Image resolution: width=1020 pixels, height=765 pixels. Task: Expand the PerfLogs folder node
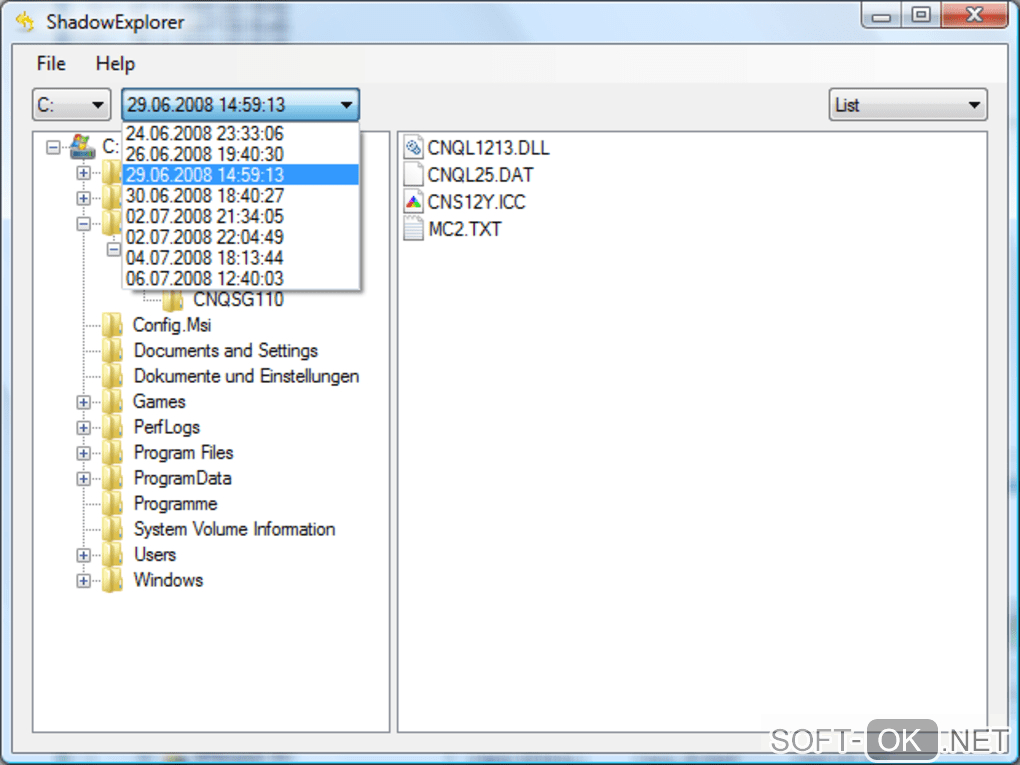(83, 427)
